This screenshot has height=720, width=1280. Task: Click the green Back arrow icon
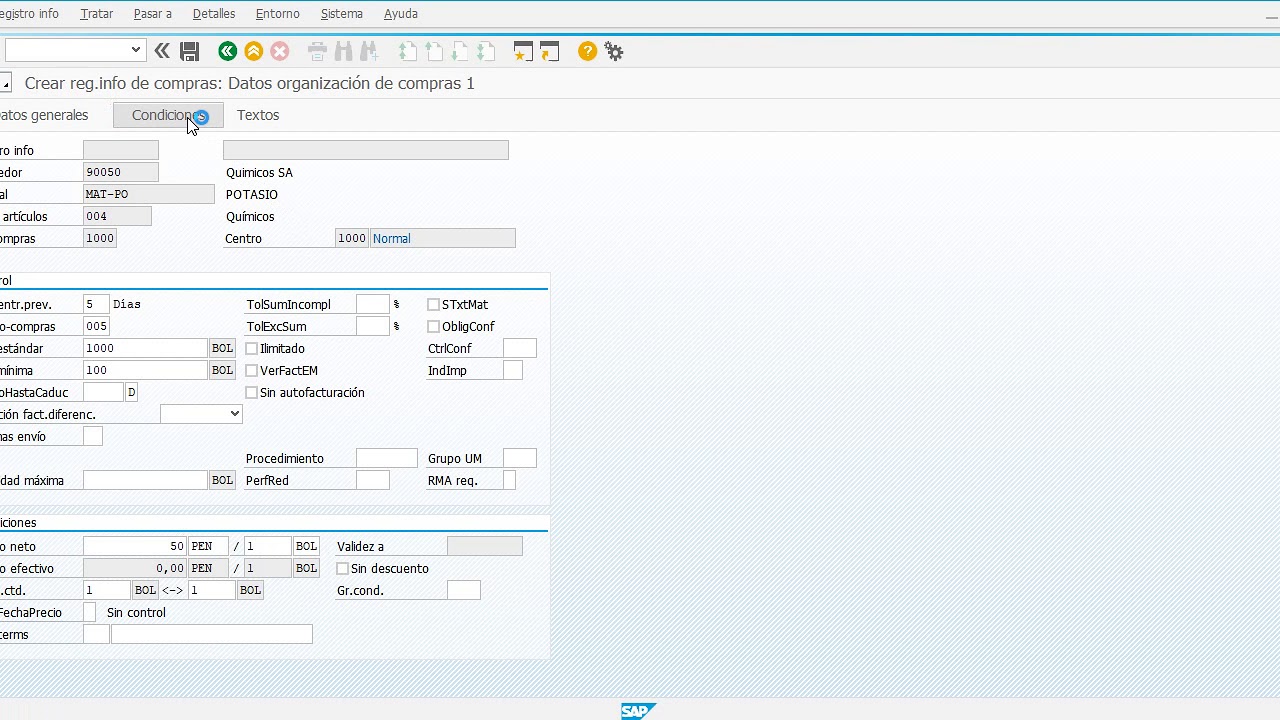[227, 51]
